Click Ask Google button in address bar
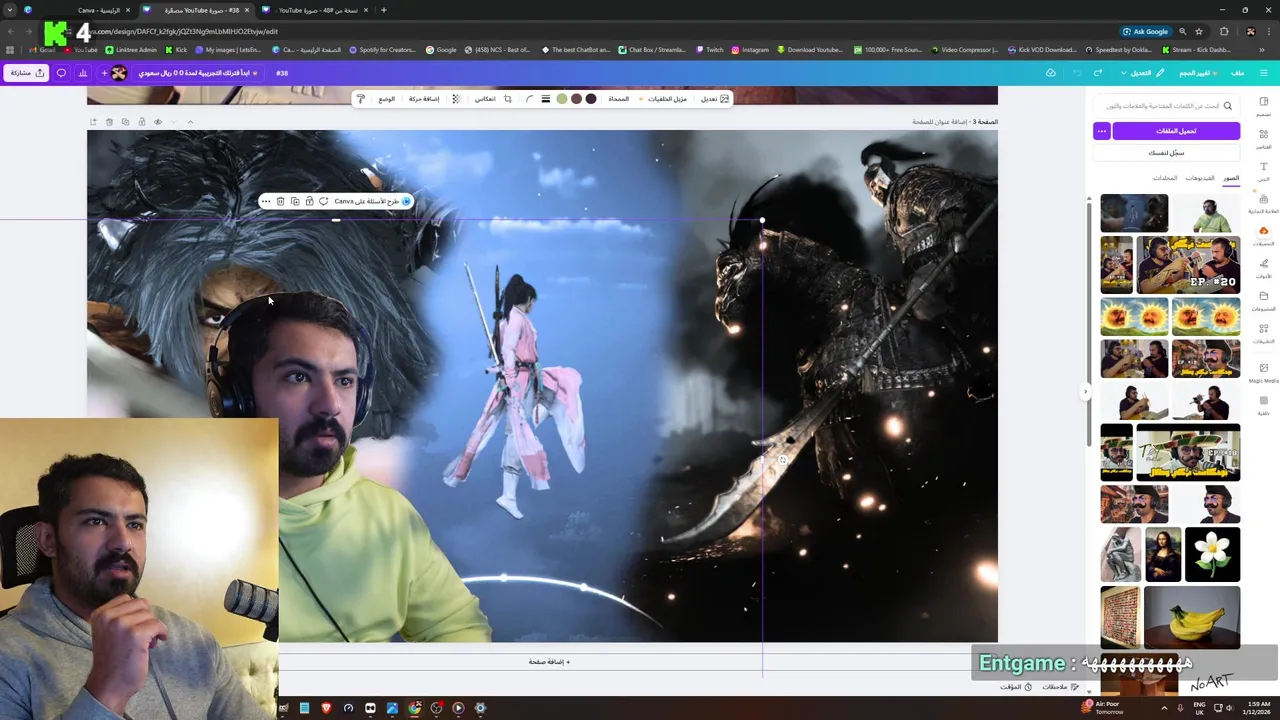The height and width of the screenshot is (720, 1280). (x=1145, y=31)
